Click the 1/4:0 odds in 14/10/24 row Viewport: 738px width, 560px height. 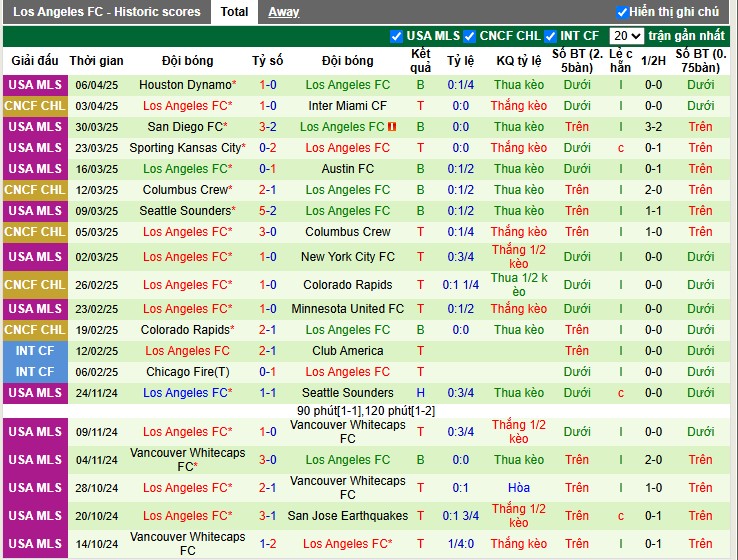coord(460,544)
